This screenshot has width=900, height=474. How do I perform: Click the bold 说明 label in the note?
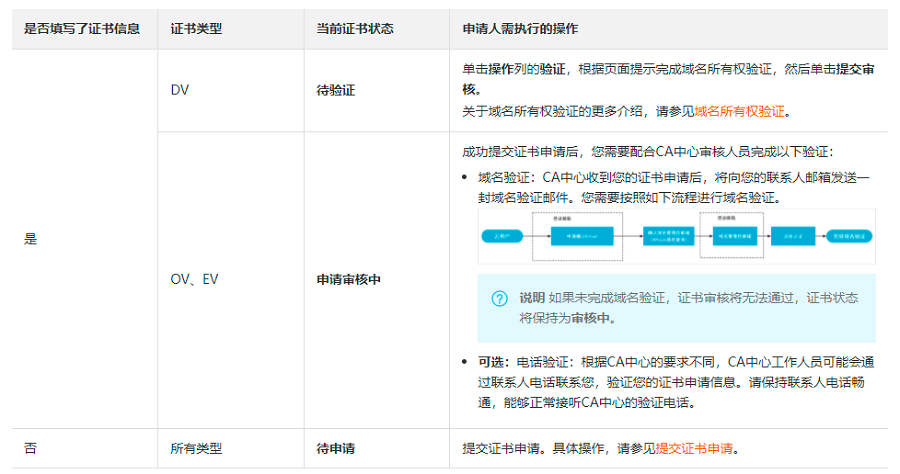(x=532, y=298)
